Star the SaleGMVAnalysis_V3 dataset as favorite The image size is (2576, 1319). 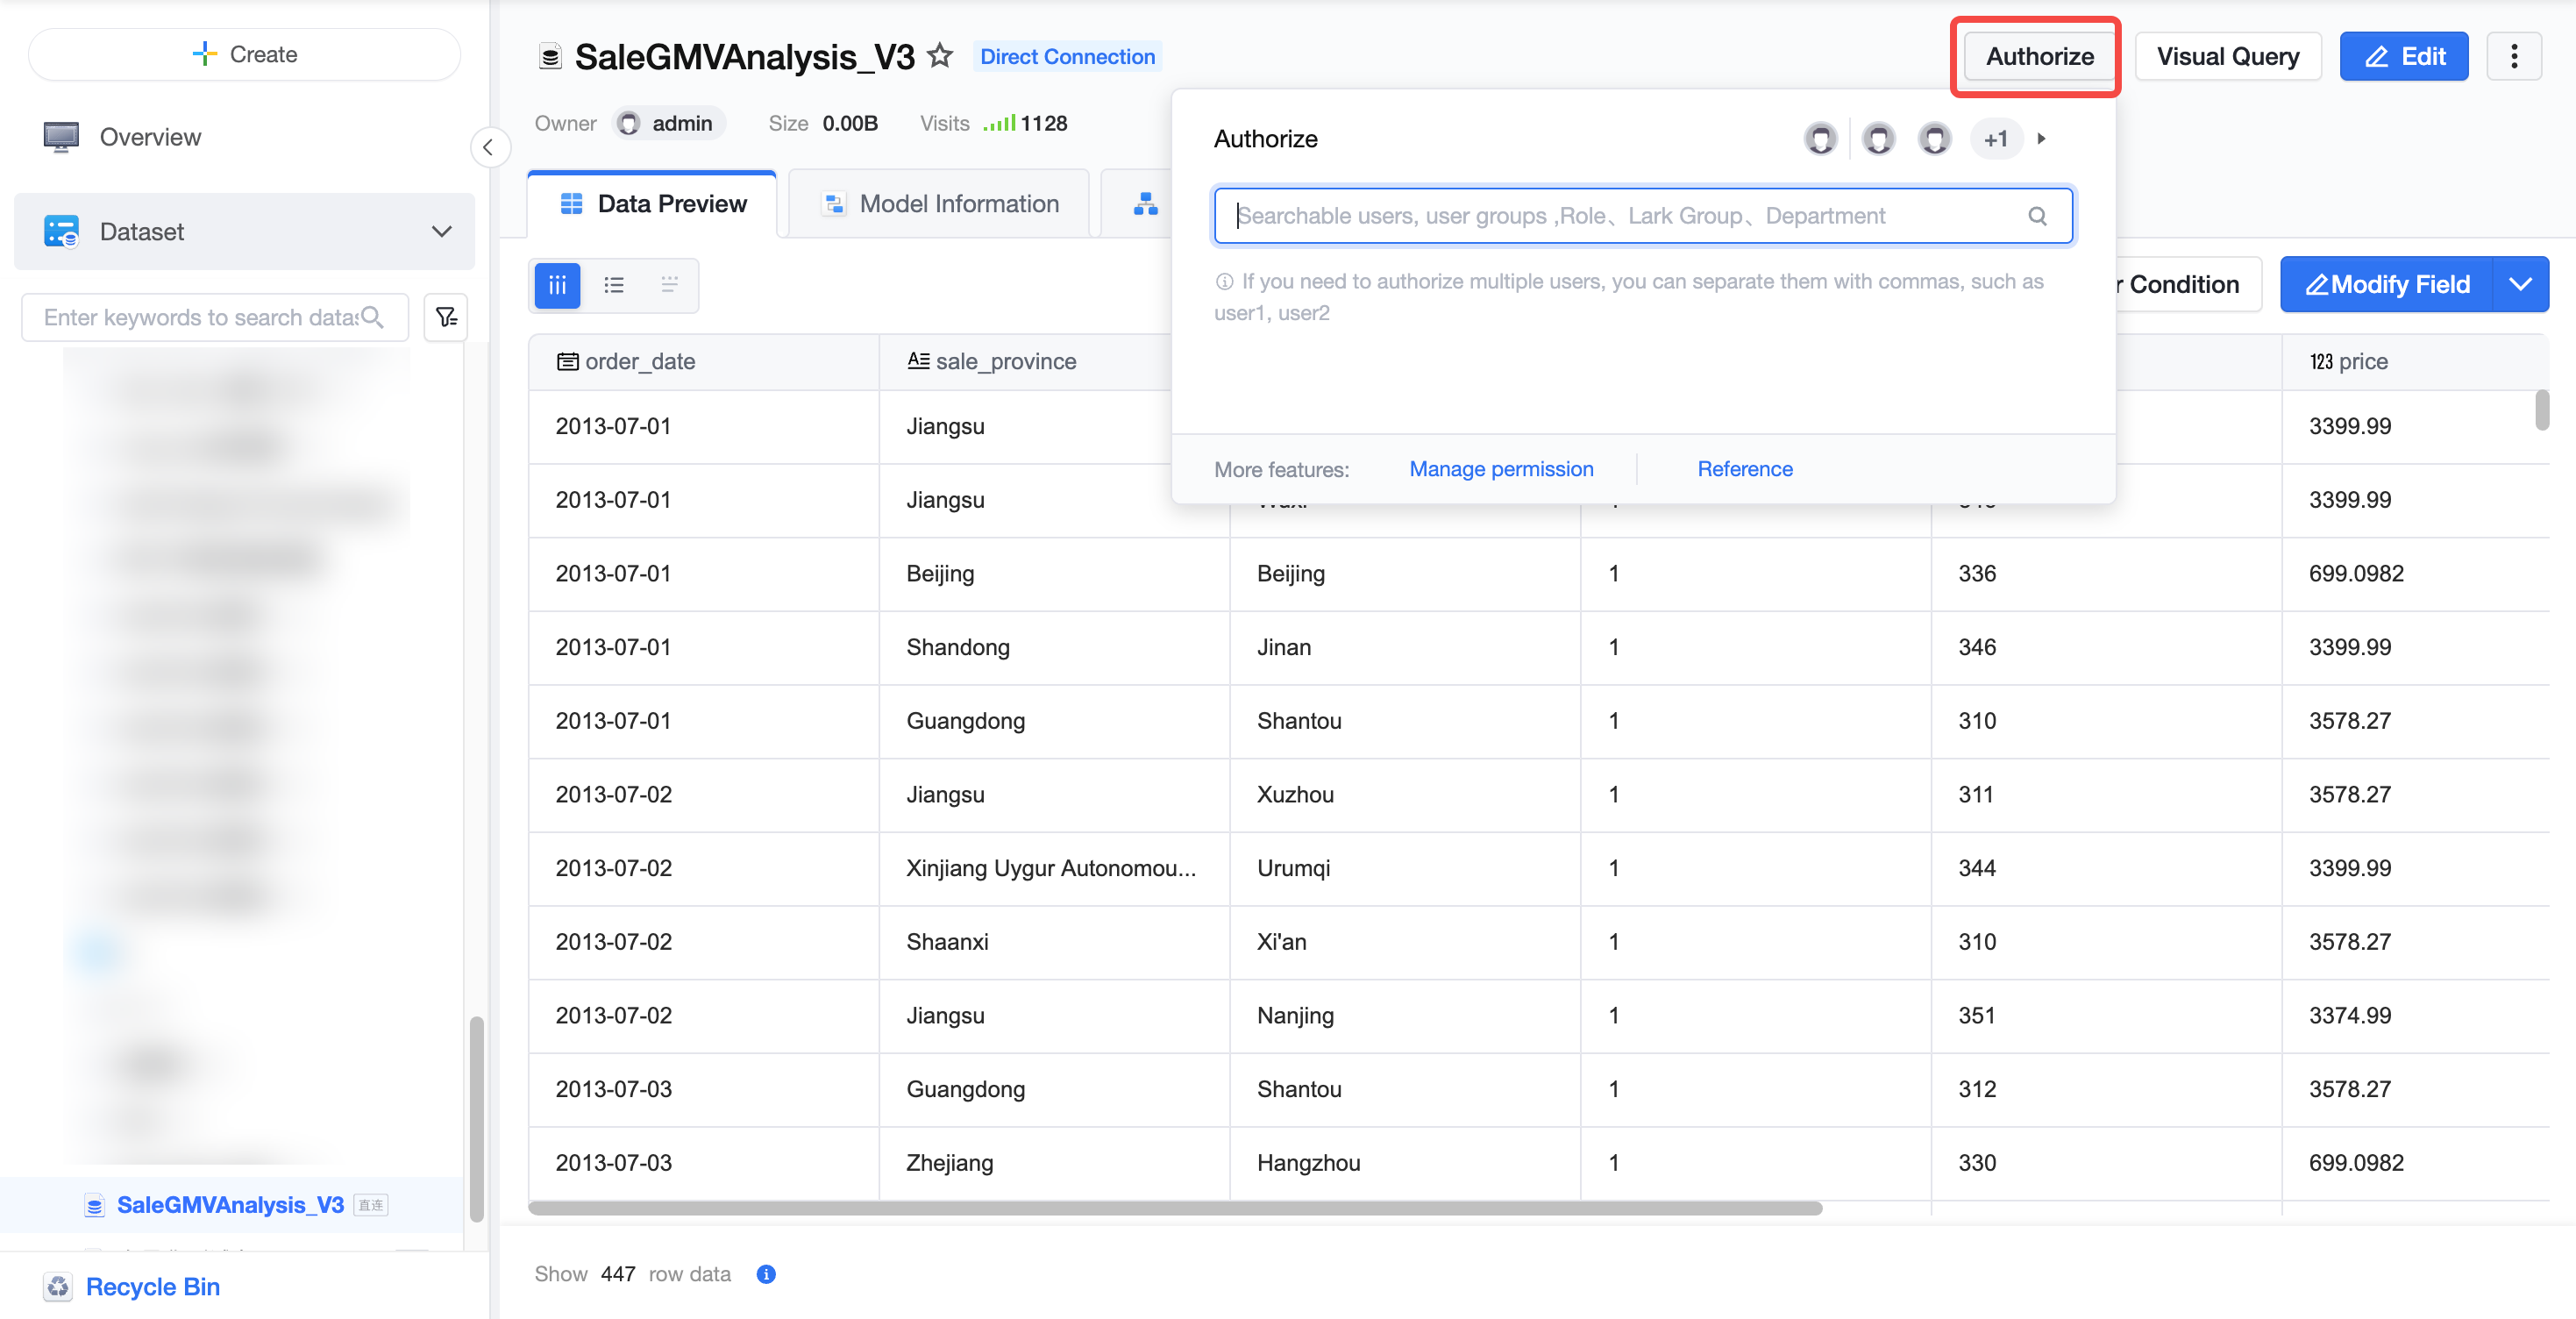coord(939,56)
